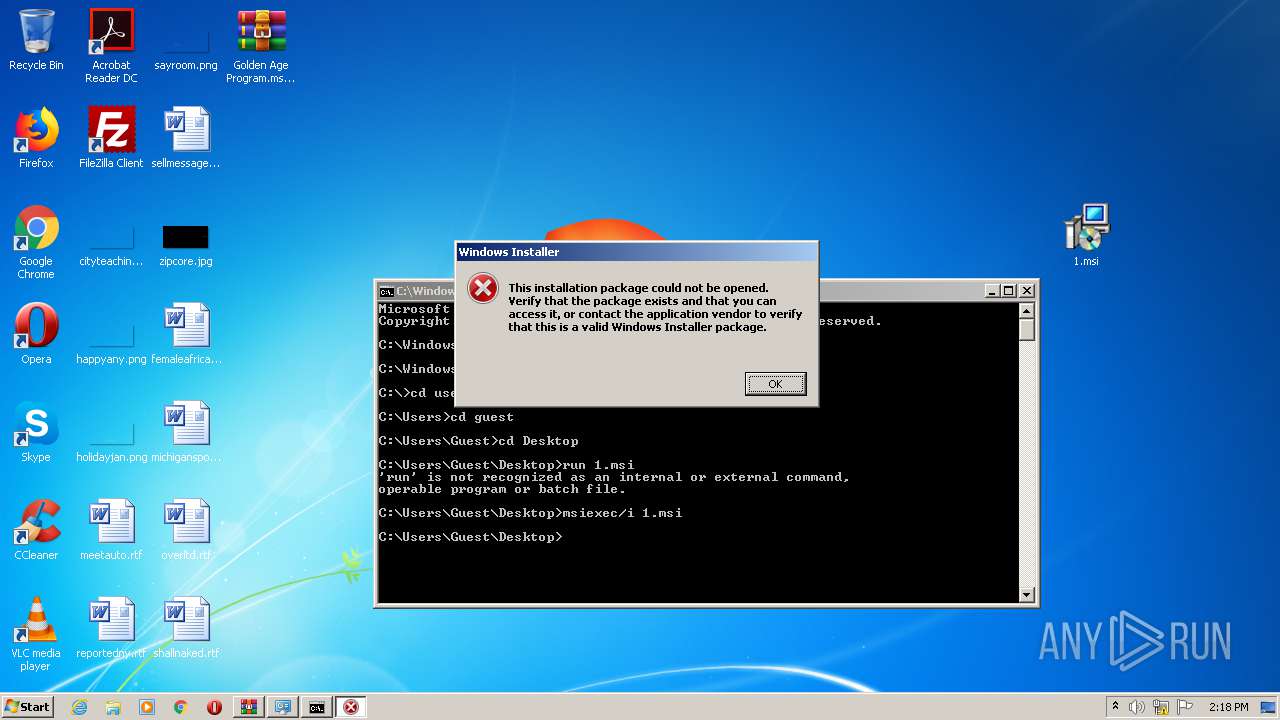Select the shallnaked.rtf document icon

(186, 628)
